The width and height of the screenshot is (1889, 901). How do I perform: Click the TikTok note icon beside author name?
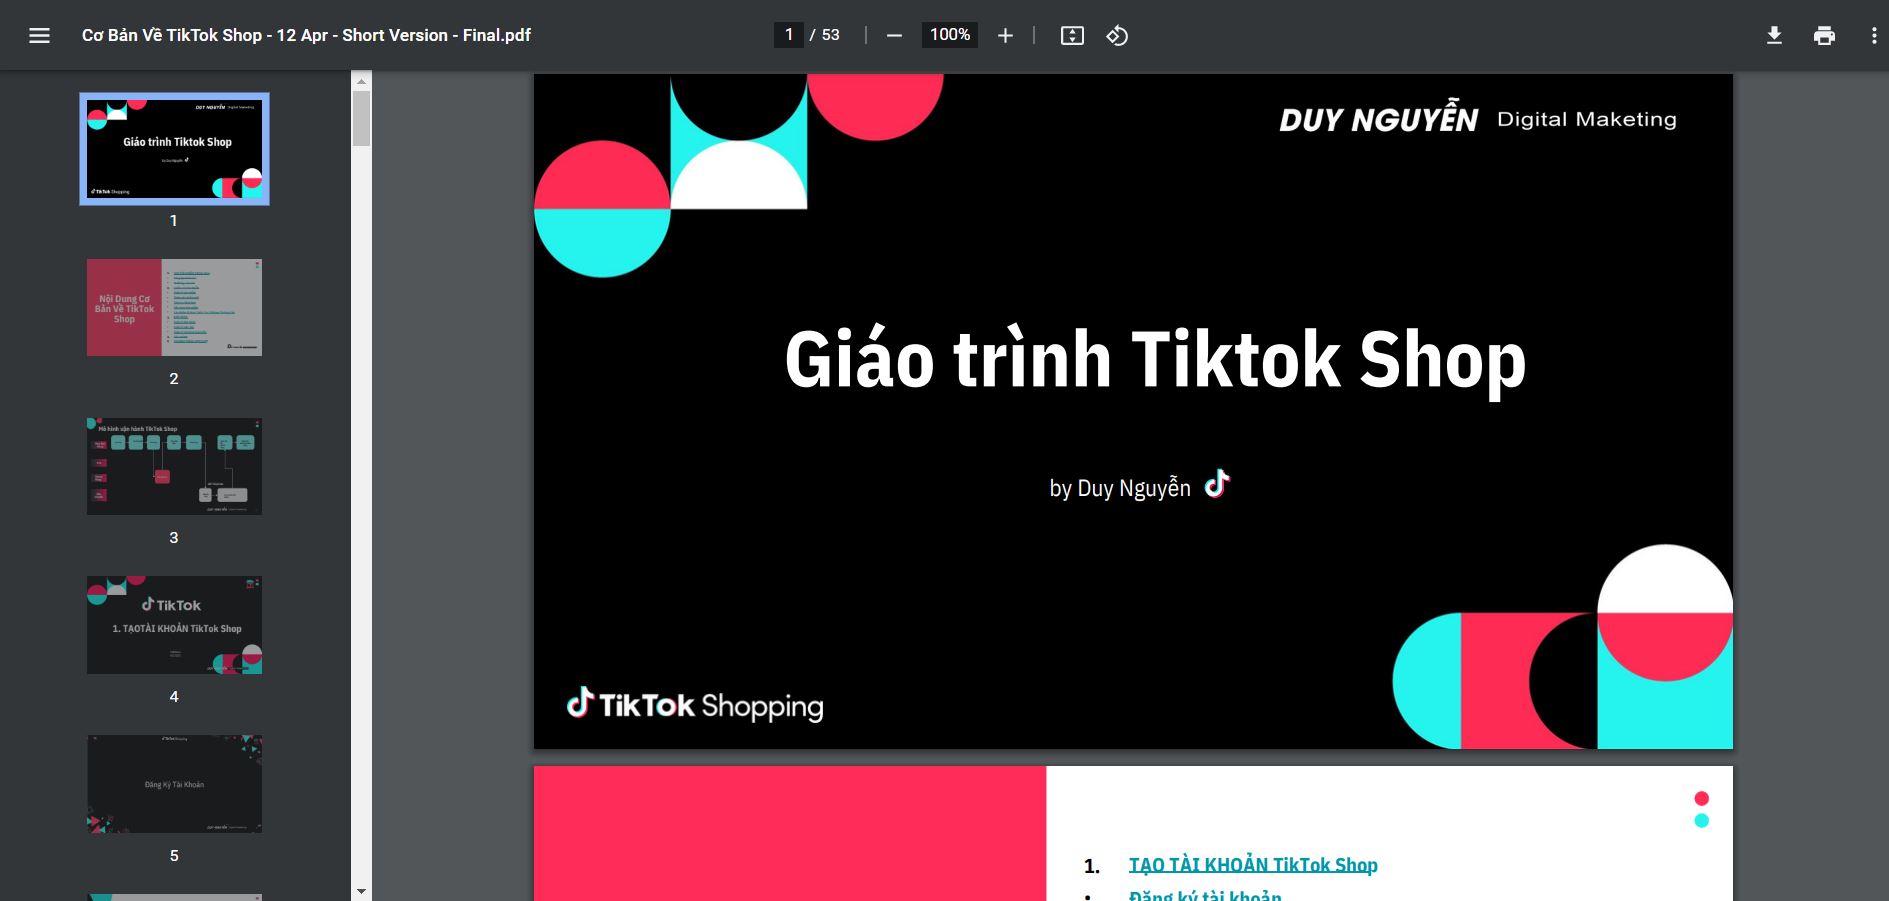(1217, 484)
